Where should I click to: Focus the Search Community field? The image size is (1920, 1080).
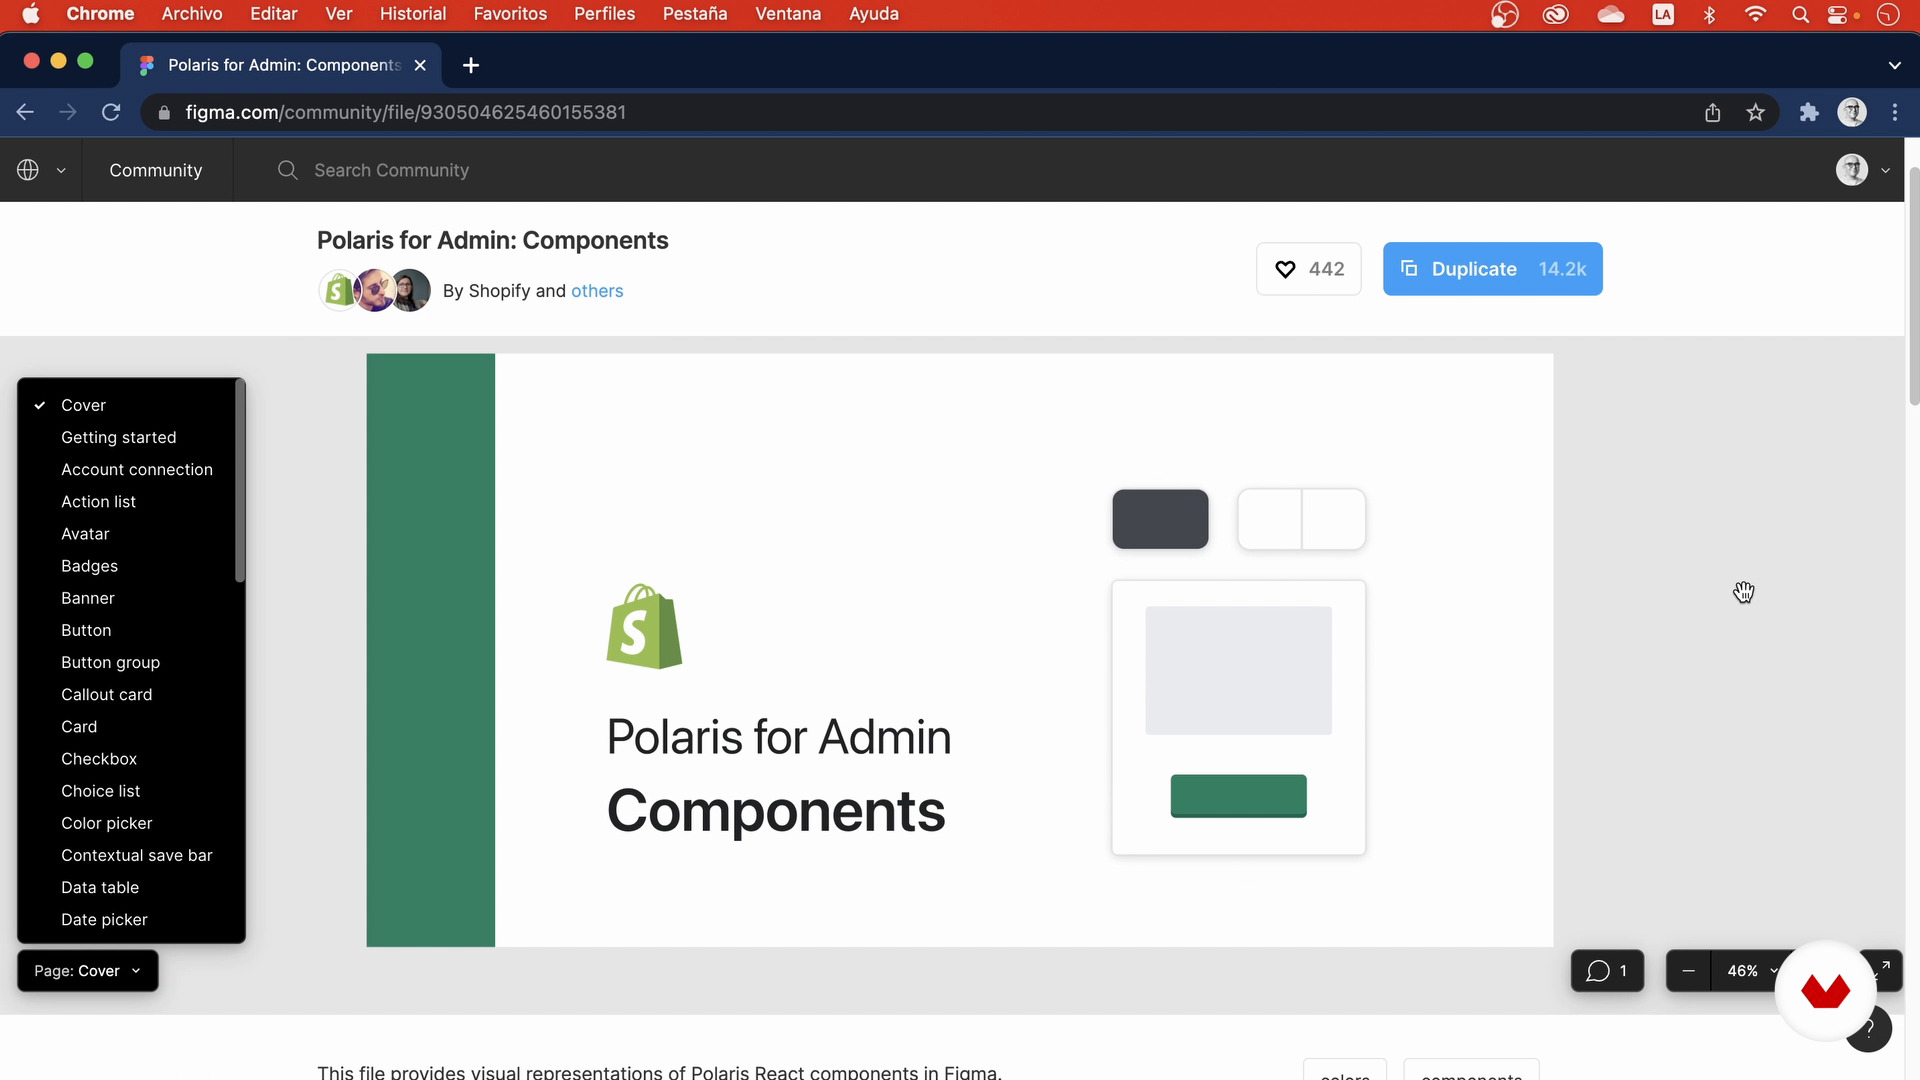pos(391,170)
